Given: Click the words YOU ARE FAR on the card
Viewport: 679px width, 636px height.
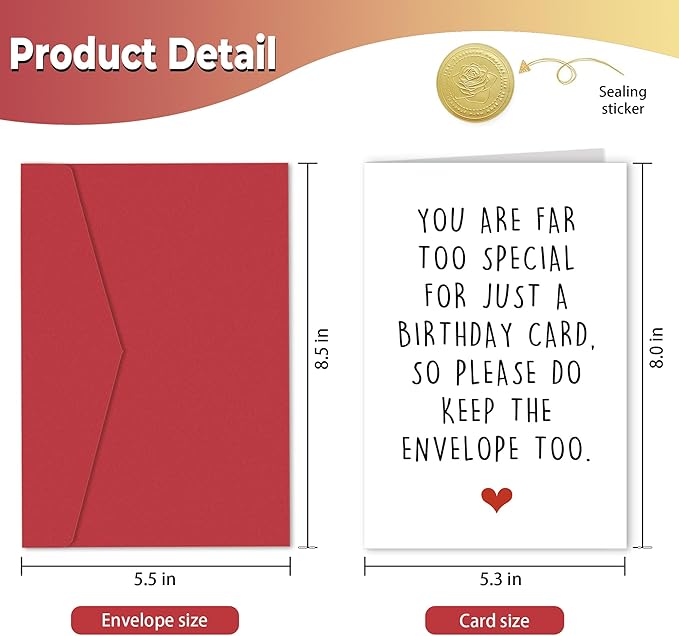Looking at the screenshot, I should click(x=496, y=220).
